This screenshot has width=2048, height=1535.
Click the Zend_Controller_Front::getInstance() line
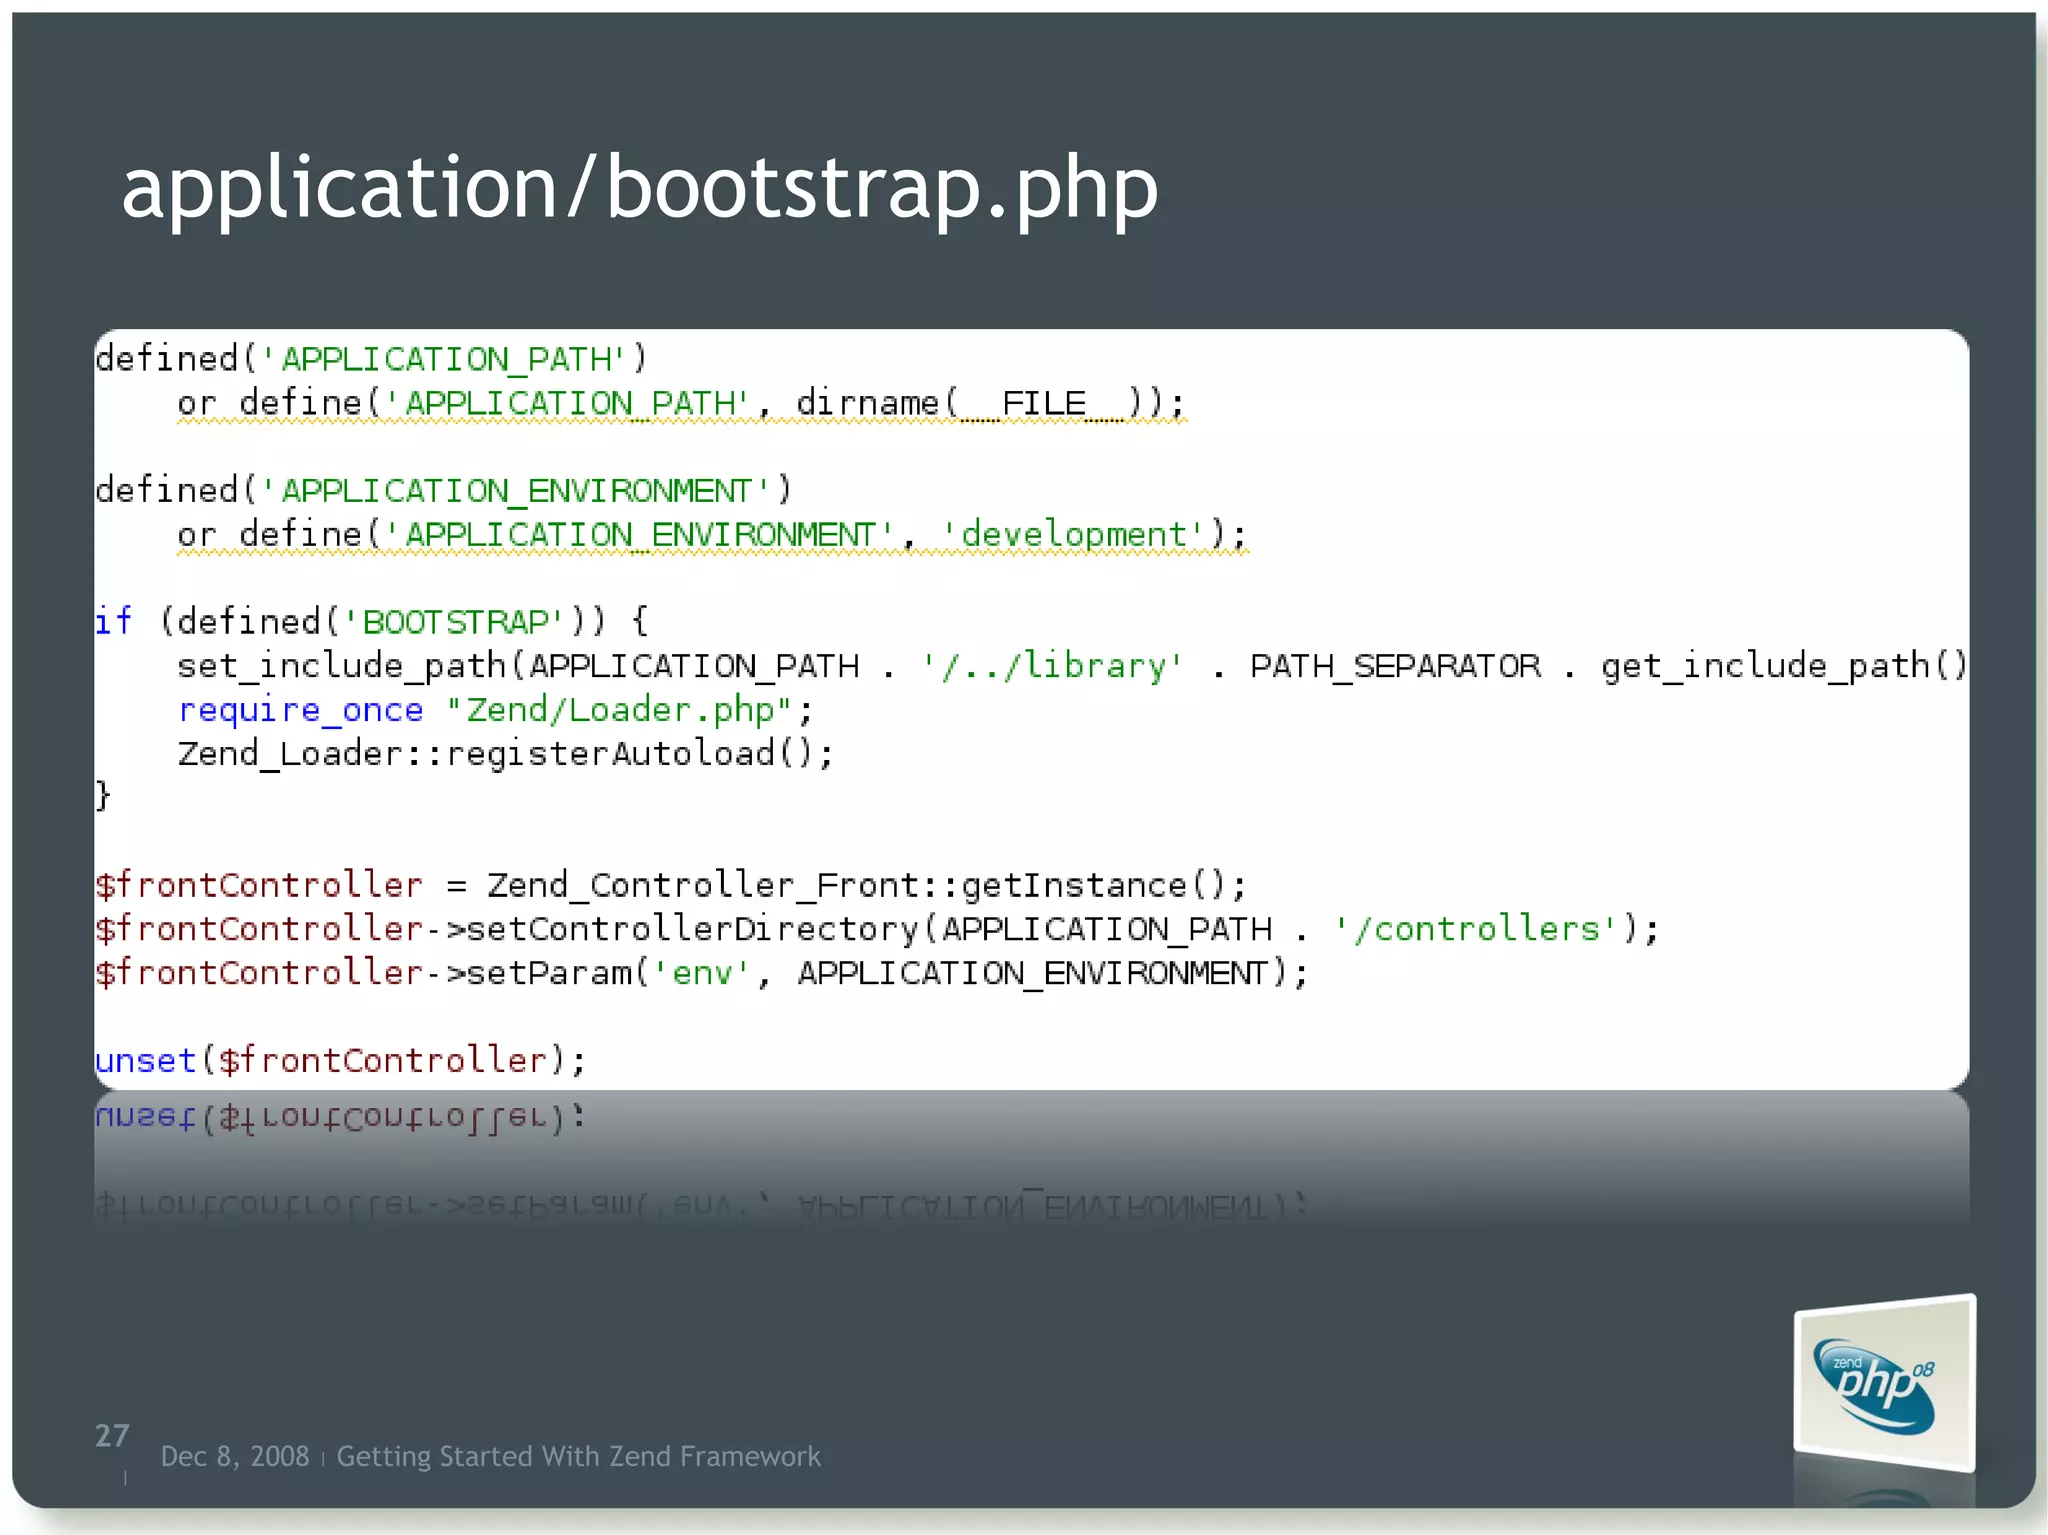[671, 885]
